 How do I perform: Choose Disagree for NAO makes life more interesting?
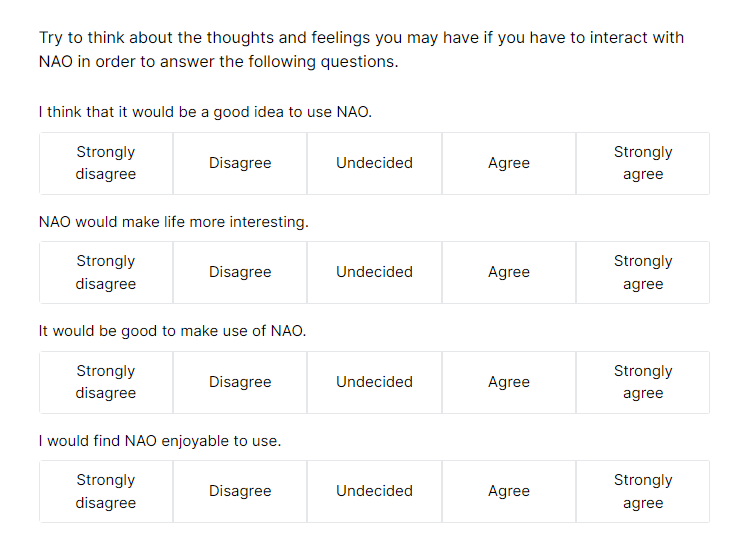click(240, 273)
